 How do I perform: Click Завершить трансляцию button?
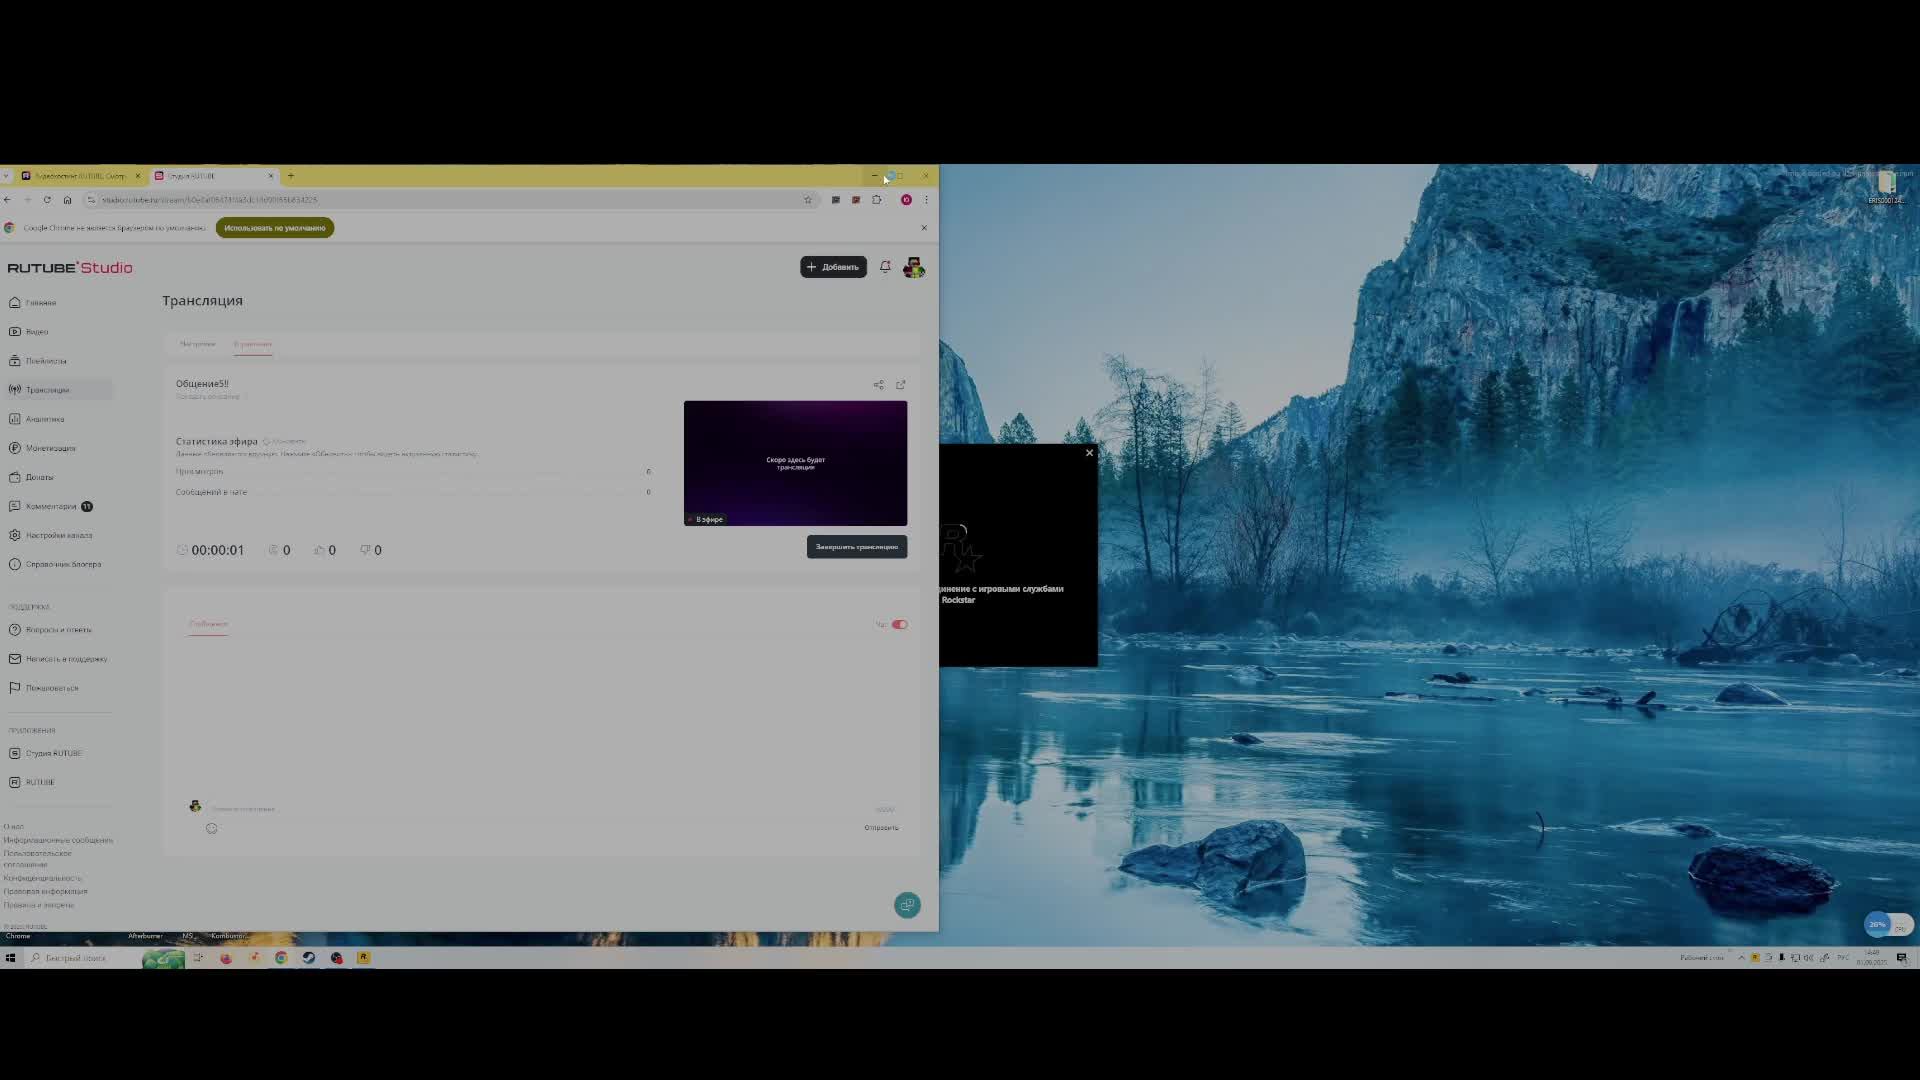coord(856,547)
